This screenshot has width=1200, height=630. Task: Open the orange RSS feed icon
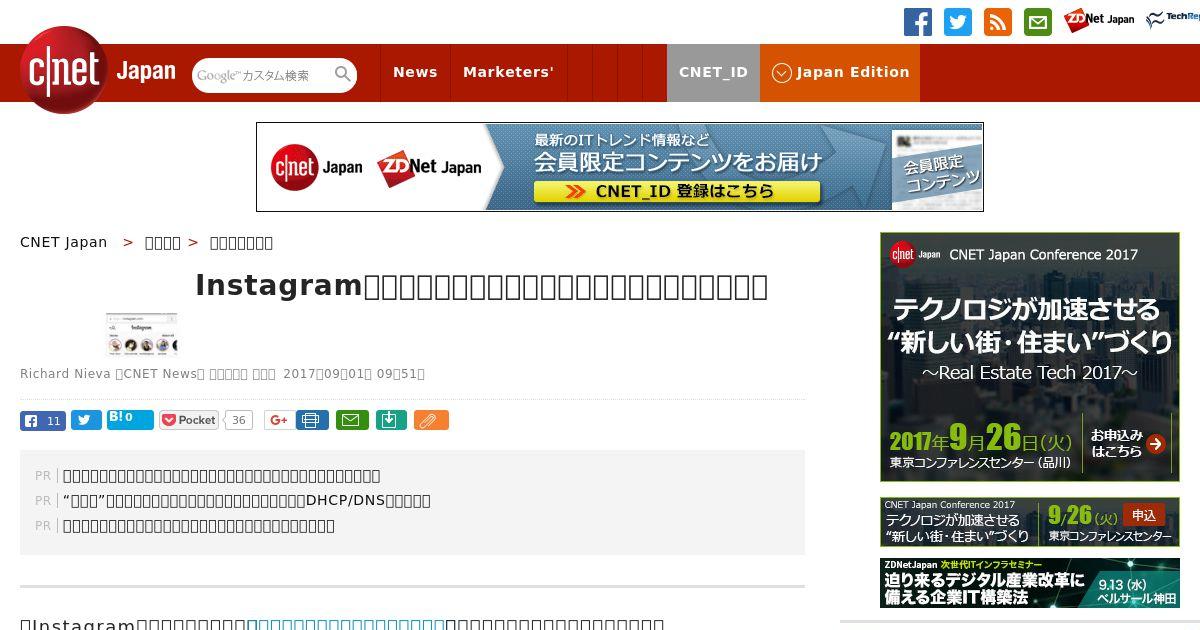998,22
